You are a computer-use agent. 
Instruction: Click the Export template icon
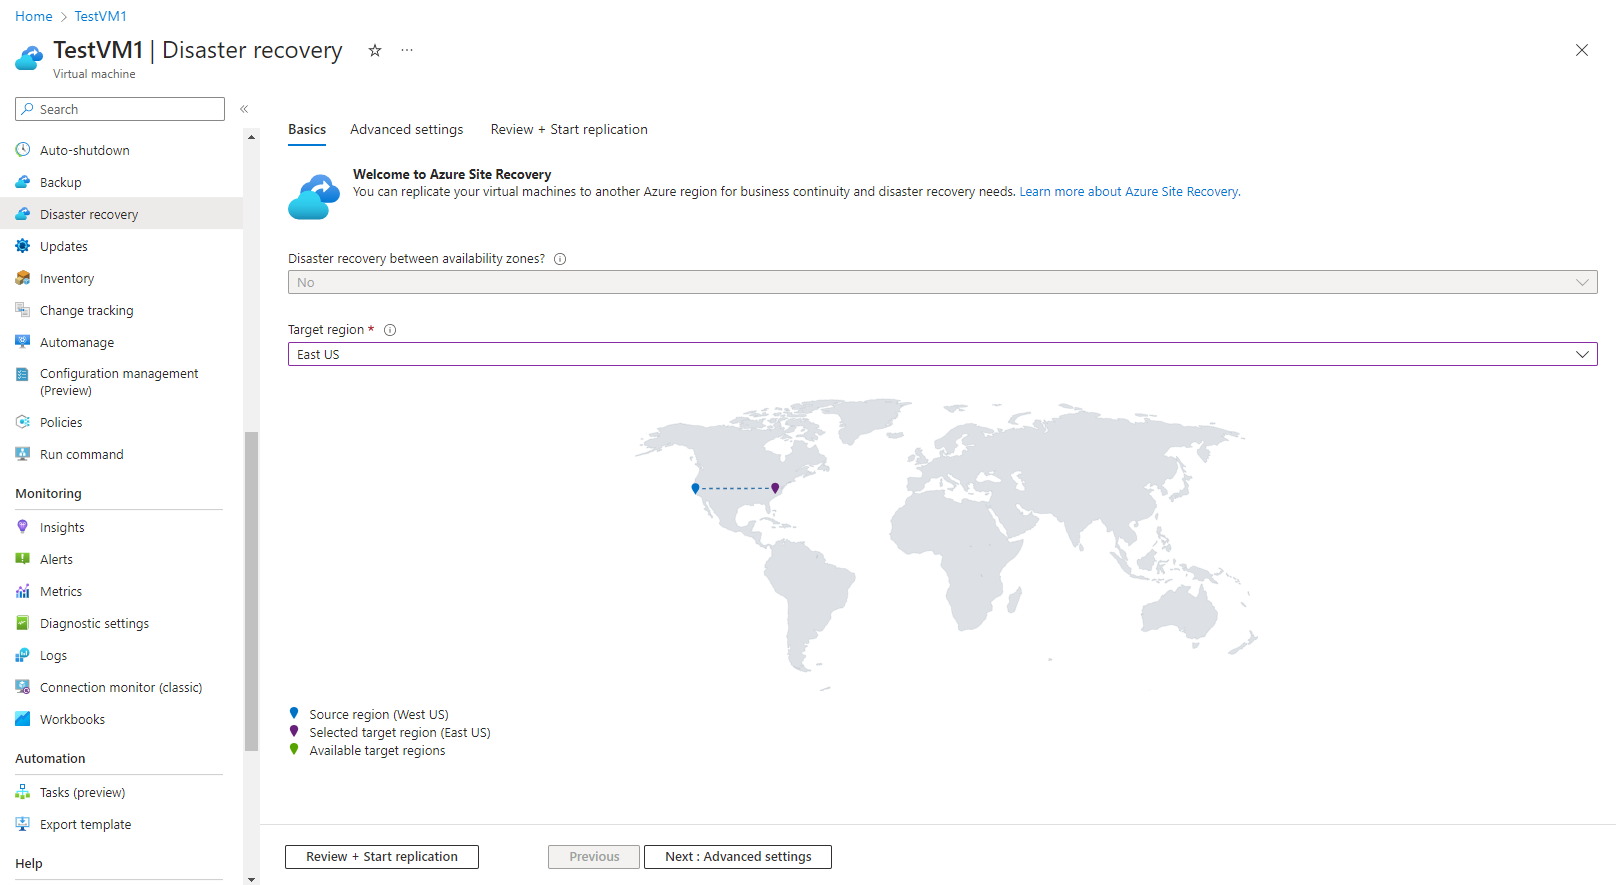pyautogui.click(x=23, y=824)
